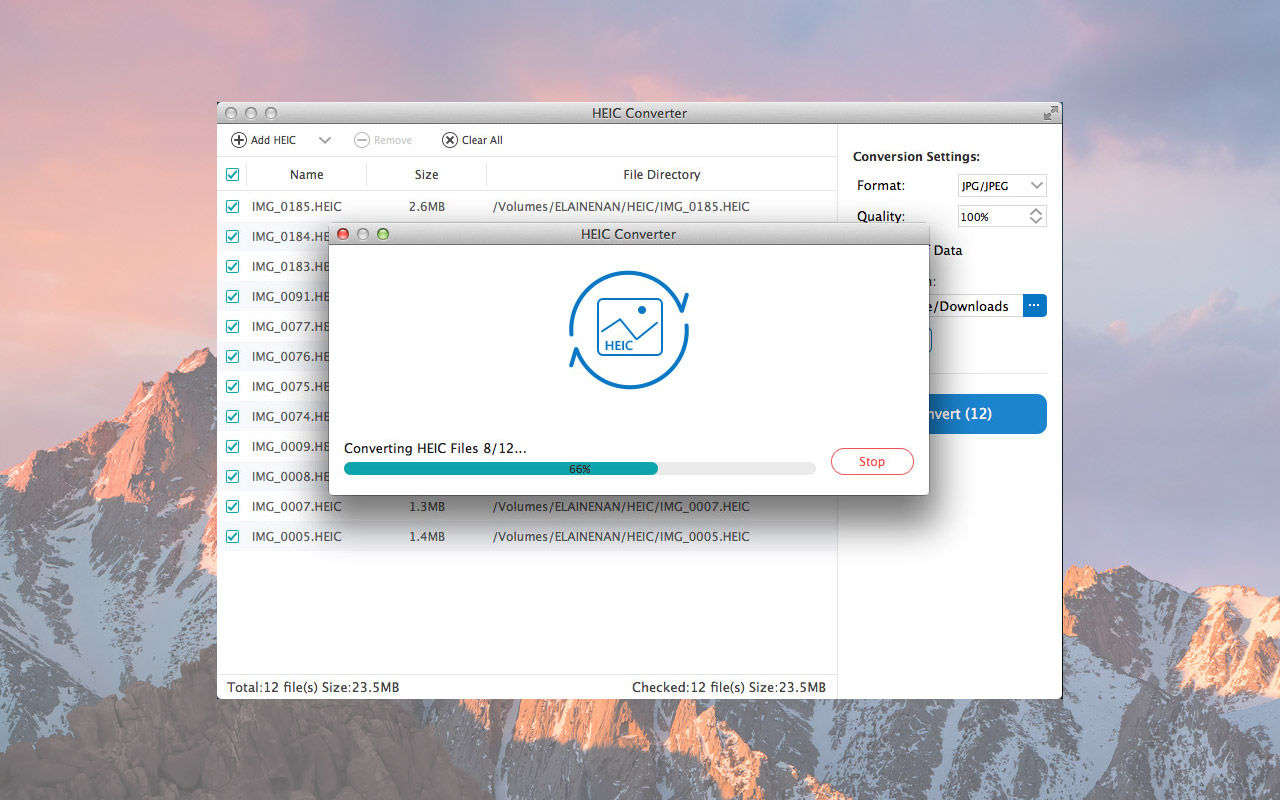Uncheck the IMG_0007.HEIC checkbox

[233, 506]
